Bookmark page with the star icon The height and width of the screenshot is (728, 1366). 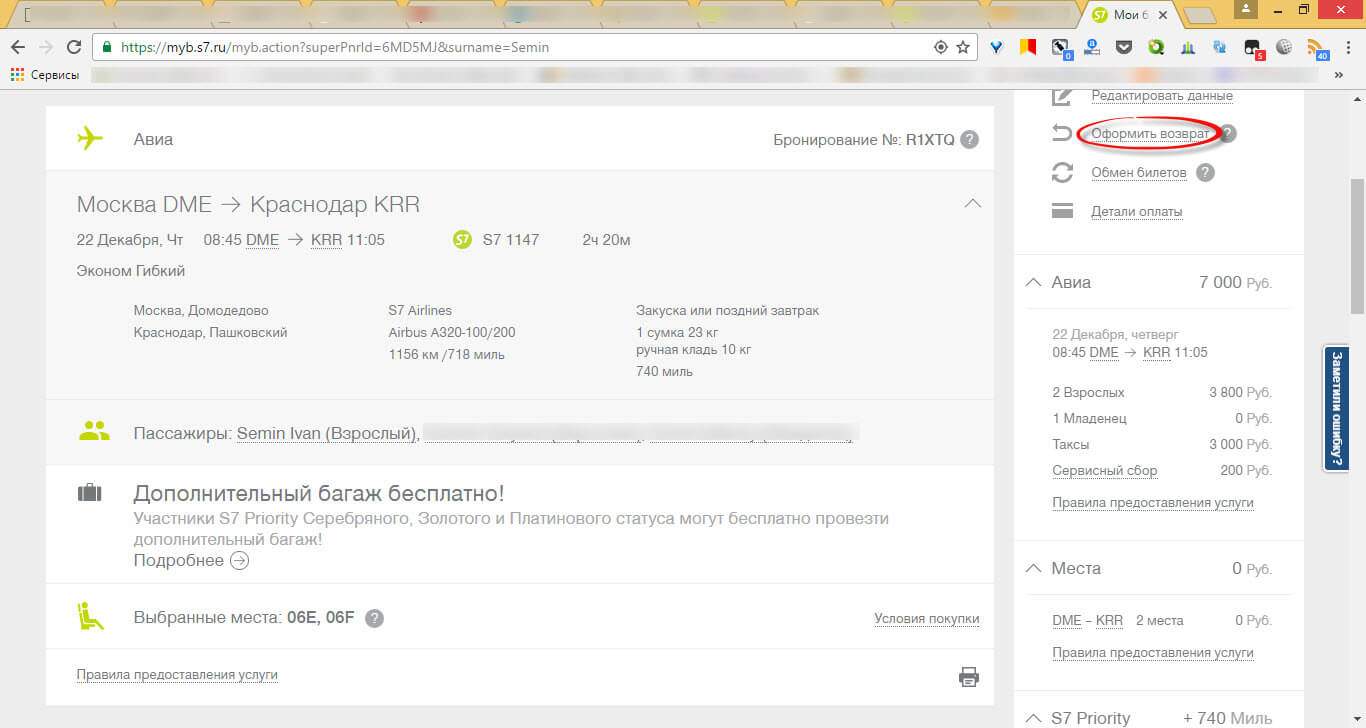(963, 47)
